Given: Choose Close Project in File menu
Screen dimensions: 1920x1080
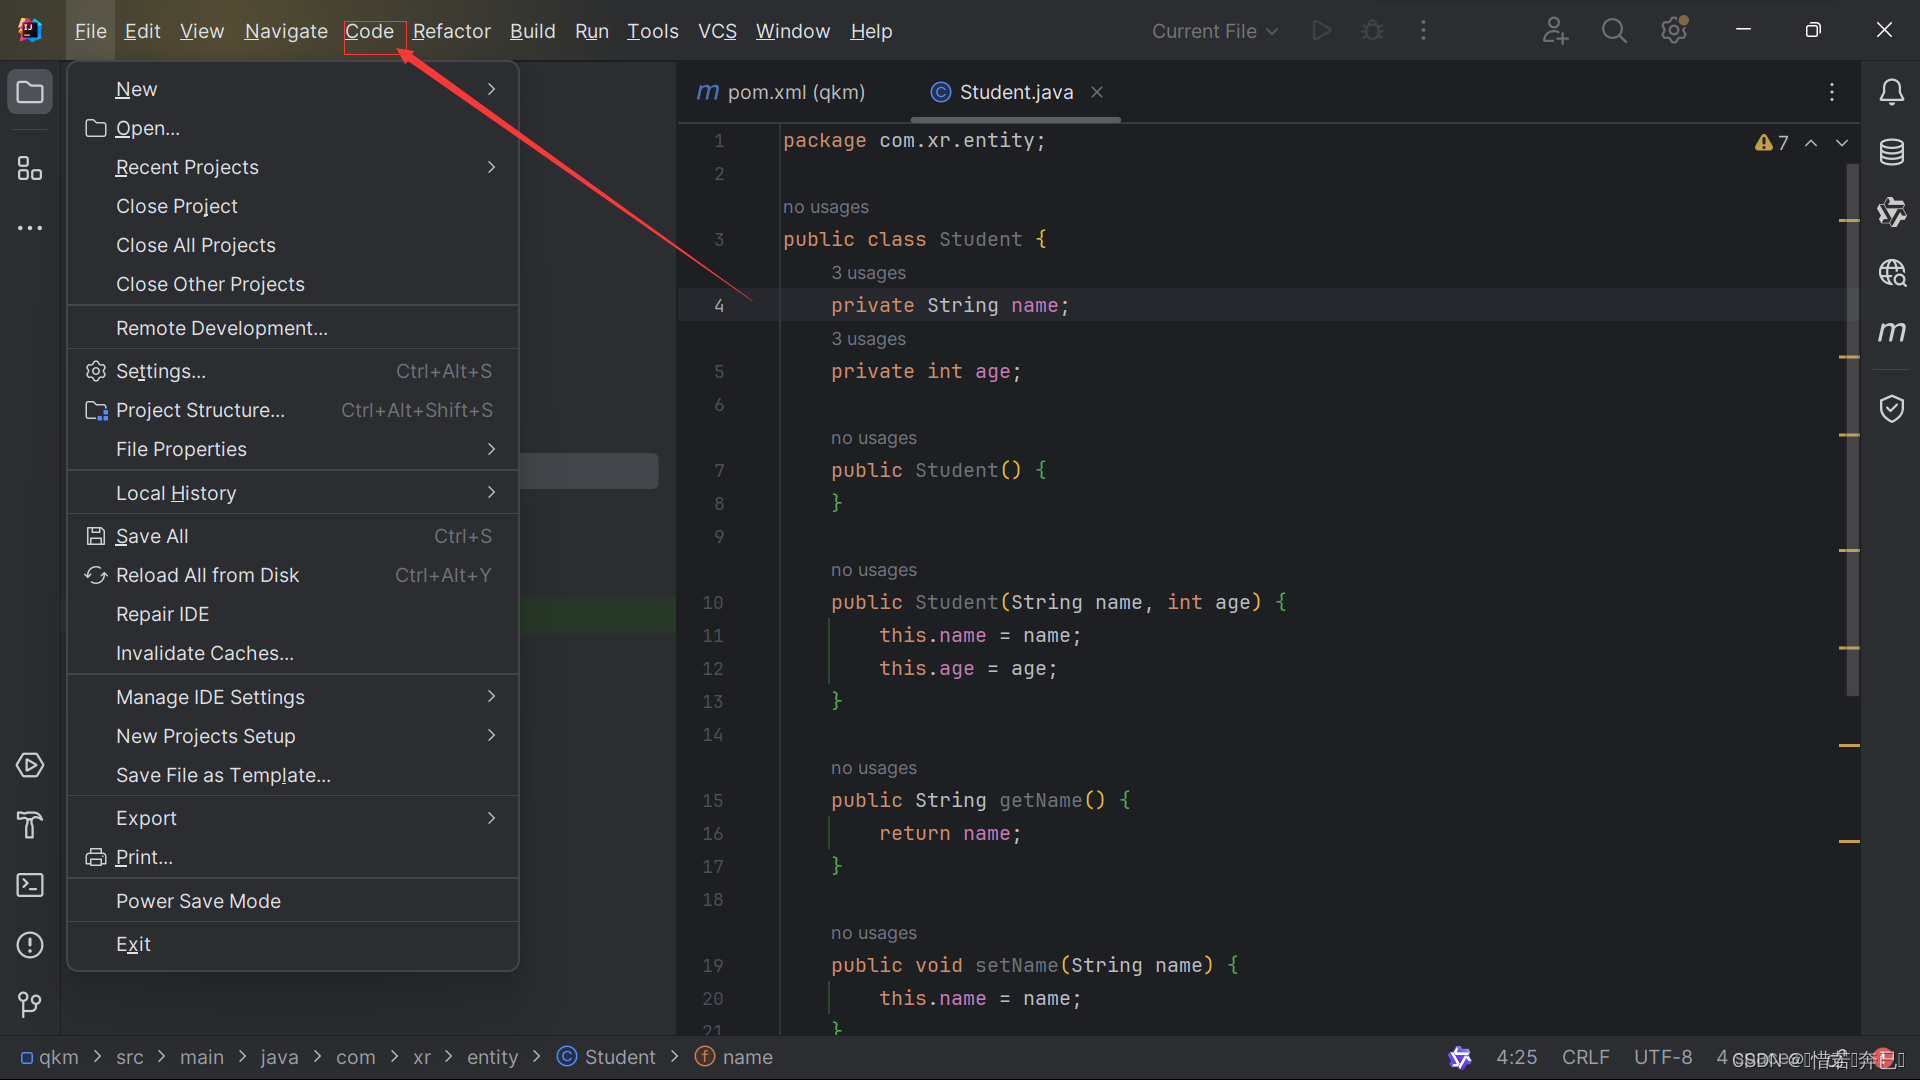Looking at the screenshot, I should click(293, 206).
